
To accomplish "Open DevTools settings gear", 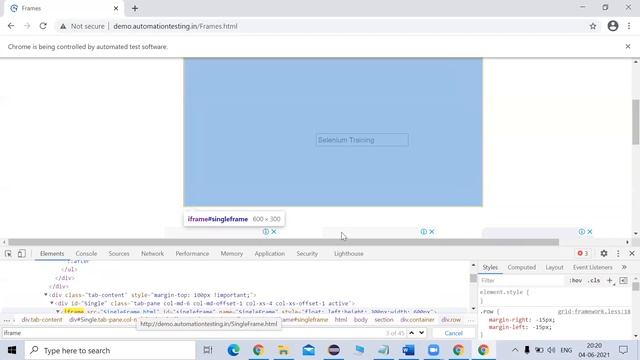I will [x=604, y=253].
